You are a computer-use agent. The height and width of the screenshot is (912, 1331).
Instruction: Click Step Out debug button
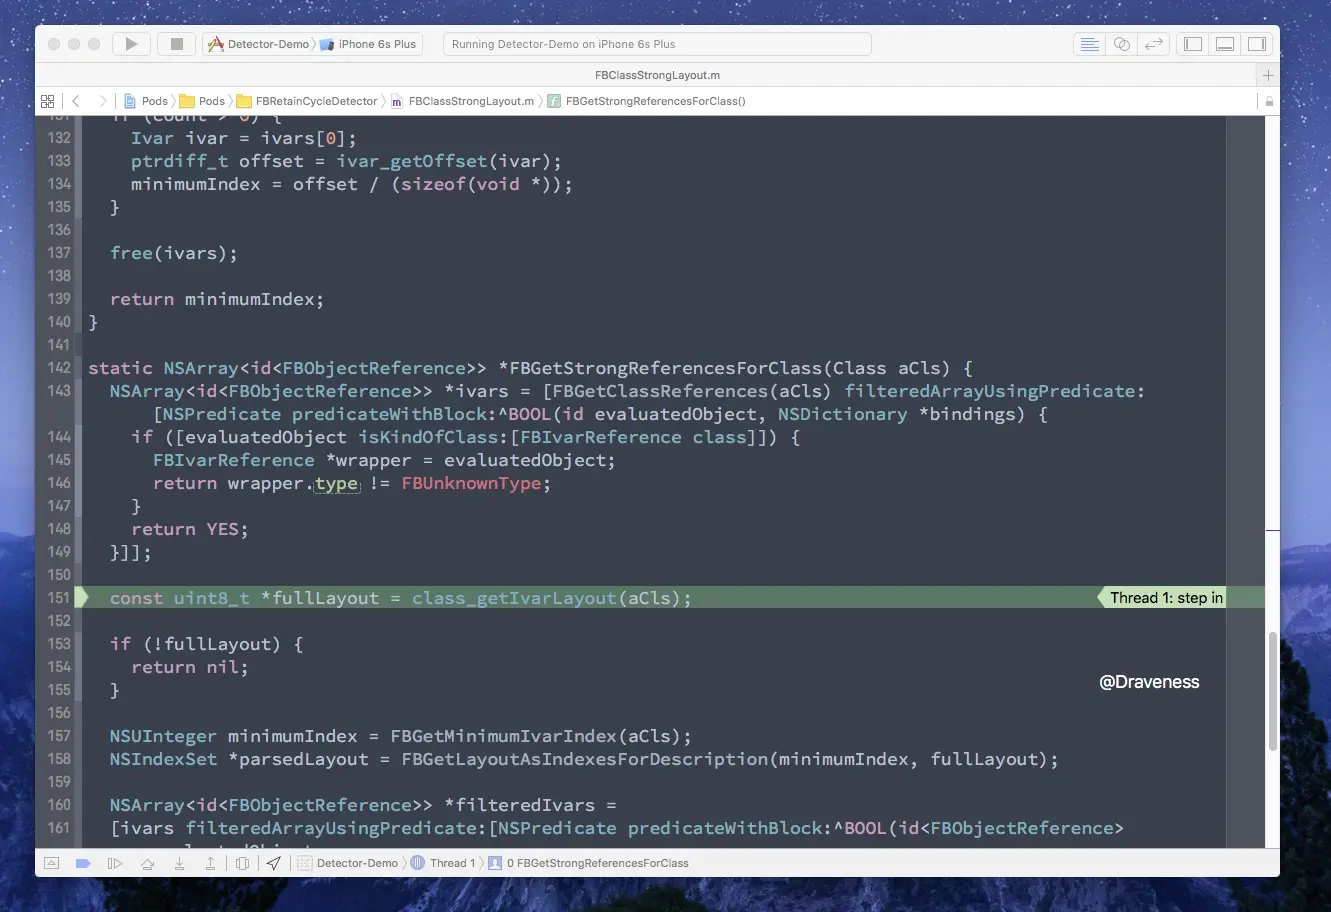coord(210,863)
